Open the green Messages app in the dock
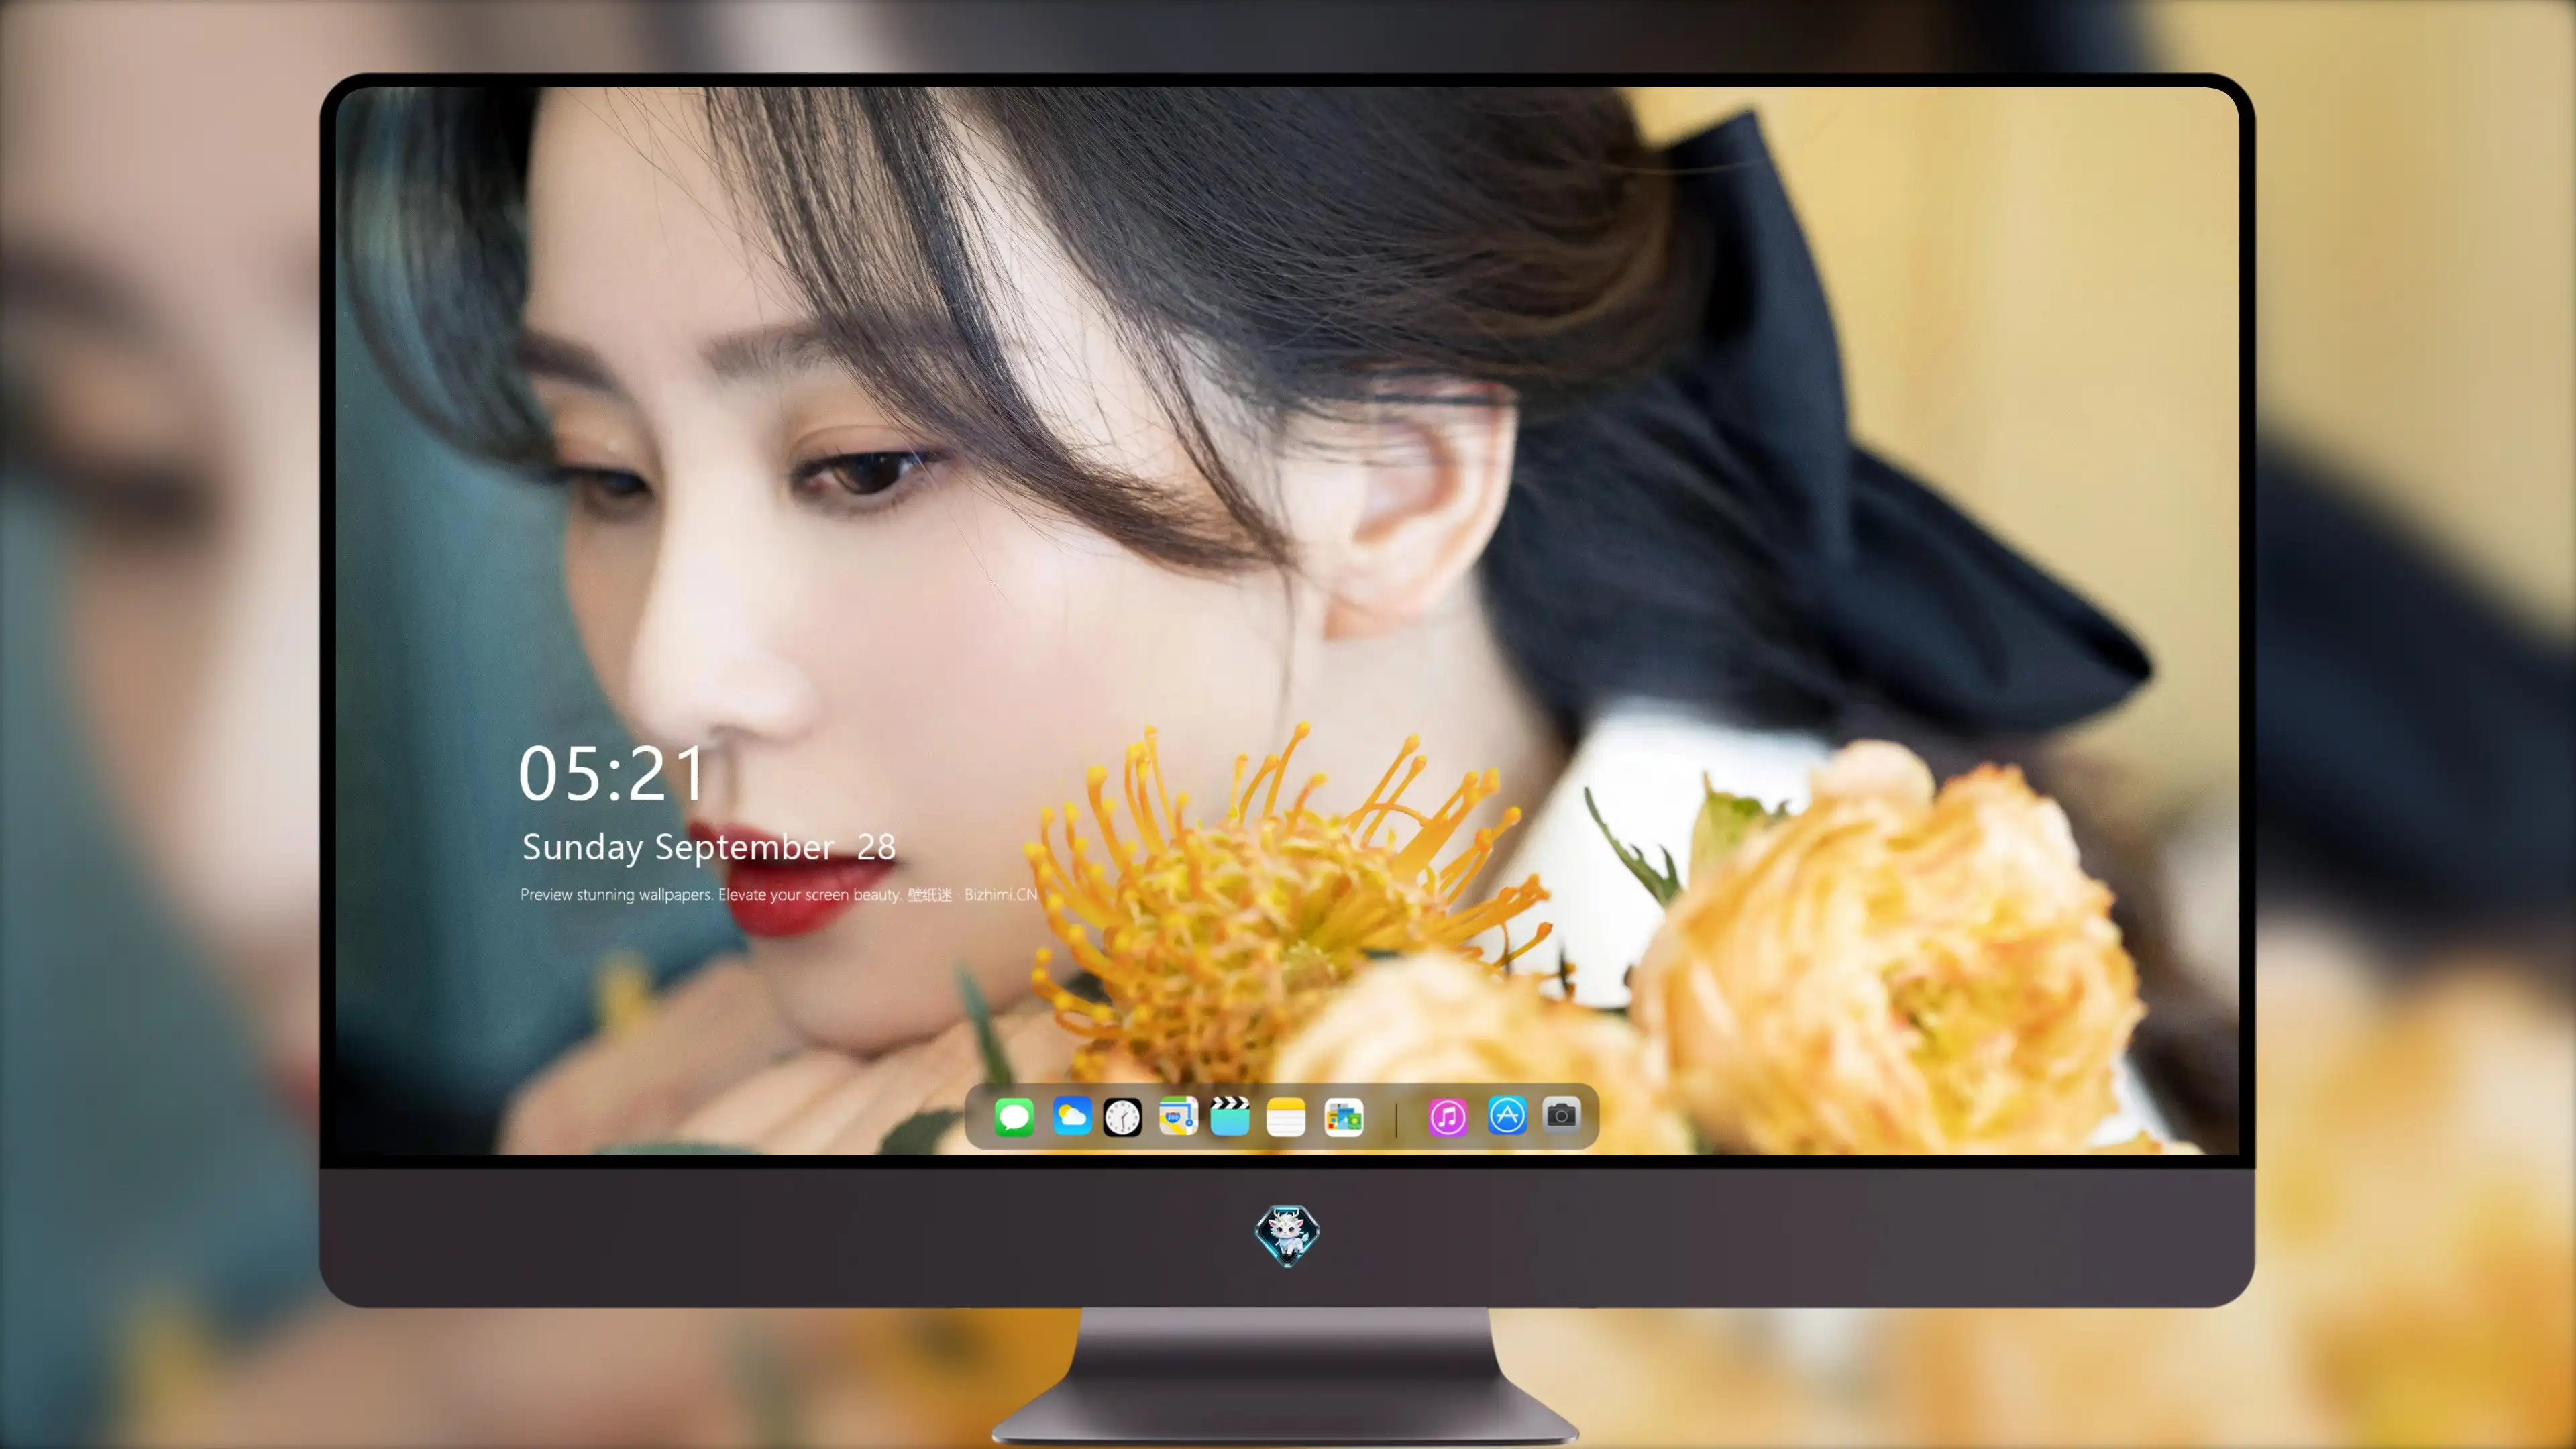The image size is (2576, 1449). (1014, 1117)
